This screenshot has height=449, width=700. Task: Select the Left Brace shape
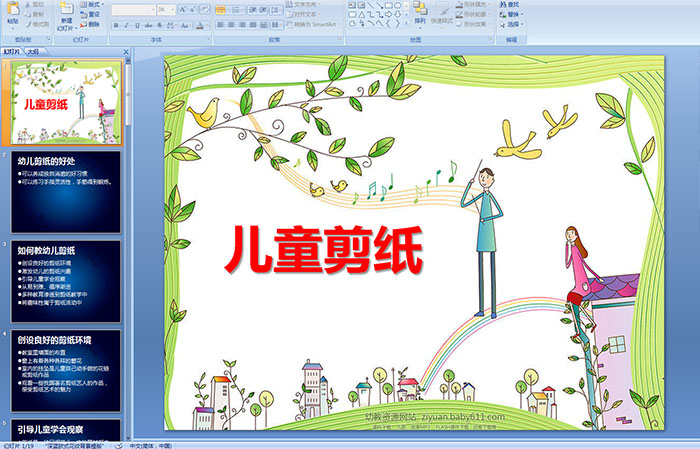tap(388, 24)
